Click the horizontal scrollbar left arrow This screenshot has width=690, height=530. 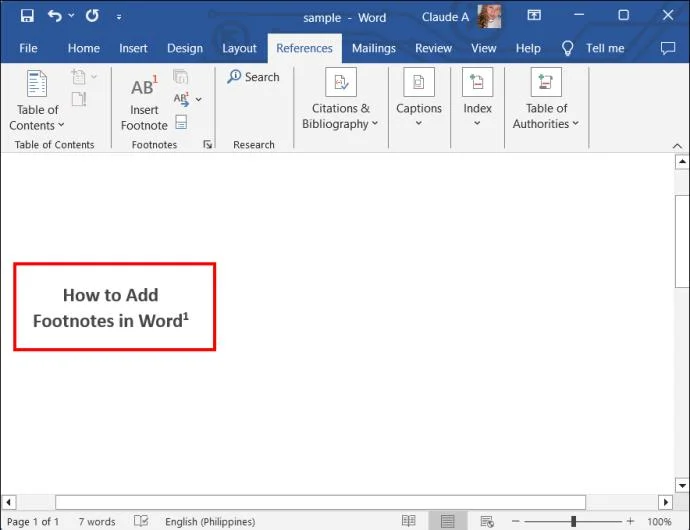click(x=9, y=502)
